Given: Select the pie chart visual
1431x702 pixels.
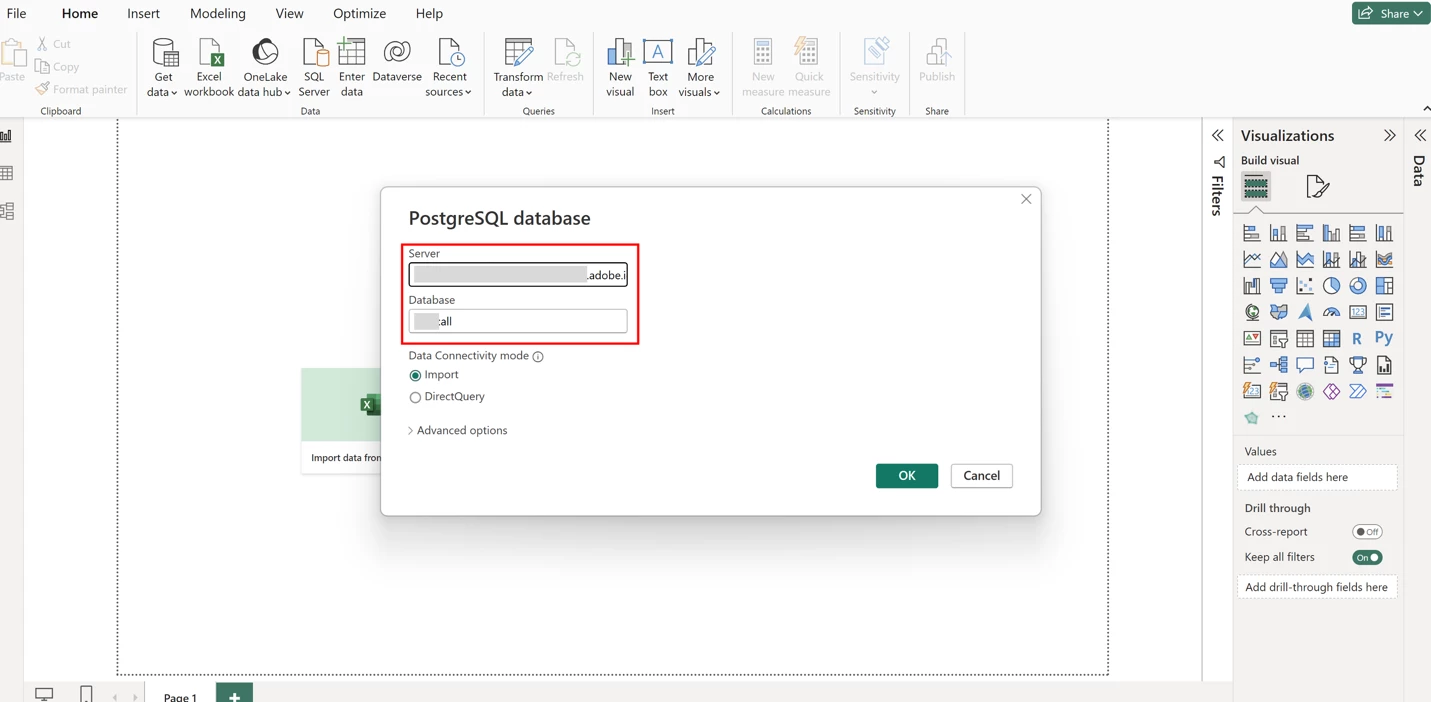Looking at the screenshot, I should pos(1331,286).
